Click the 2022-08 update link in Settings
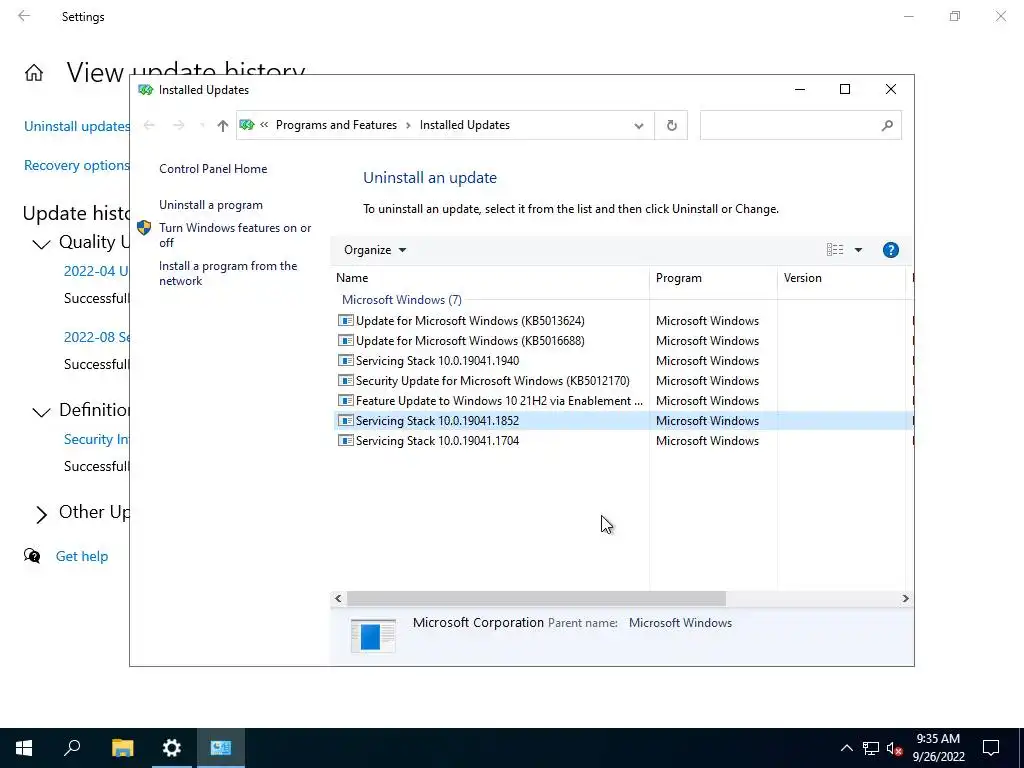 pyautogui.click(x=97, y=337)
